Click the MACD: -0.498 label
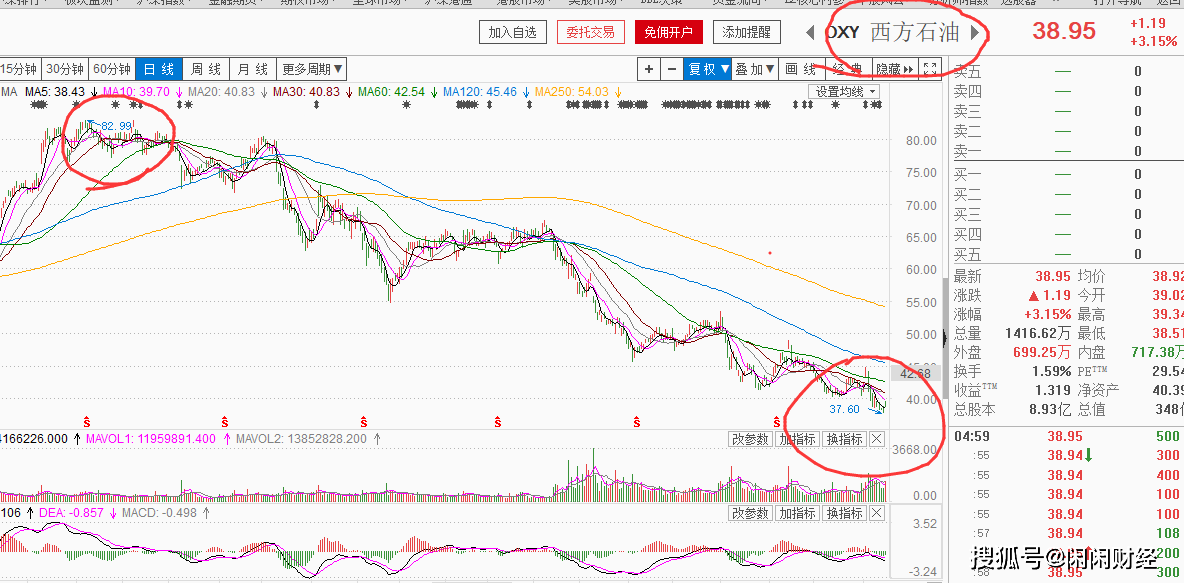Screen dimensions: 1184x583 coord(159,514)
